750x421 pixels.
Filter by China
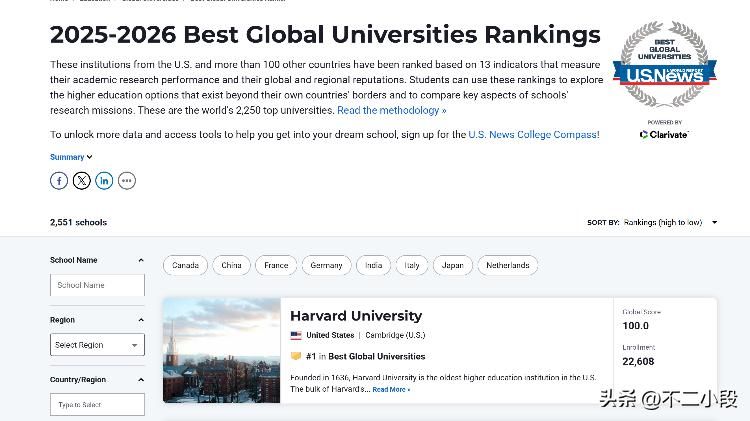click(x=232, y=266)
